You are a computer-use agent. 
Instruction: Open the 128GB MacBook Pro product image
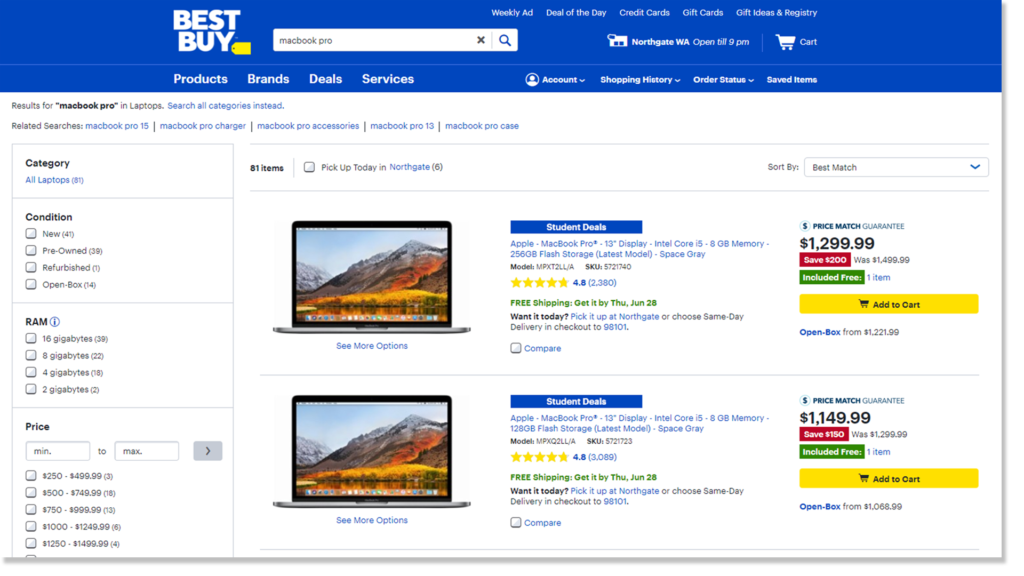pyautogui.click(x=372, y=451)
